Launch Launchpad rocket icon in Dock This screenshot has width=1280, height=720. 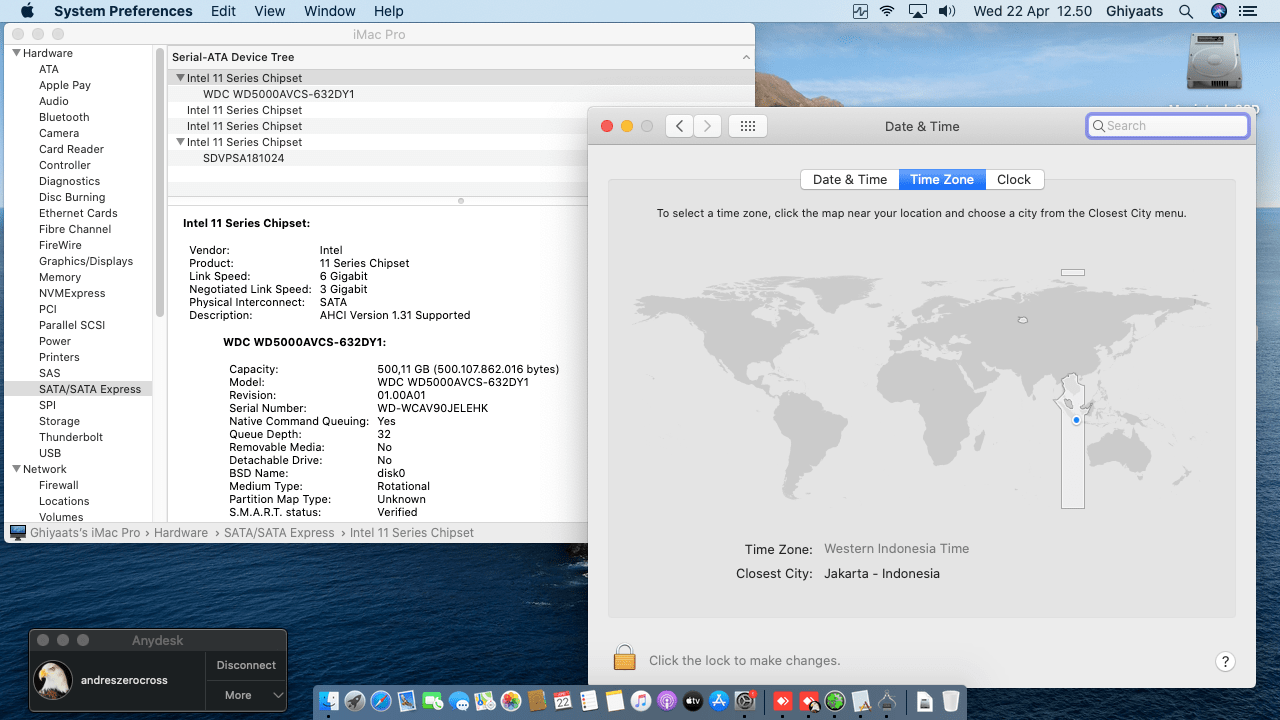coord(355,702)
